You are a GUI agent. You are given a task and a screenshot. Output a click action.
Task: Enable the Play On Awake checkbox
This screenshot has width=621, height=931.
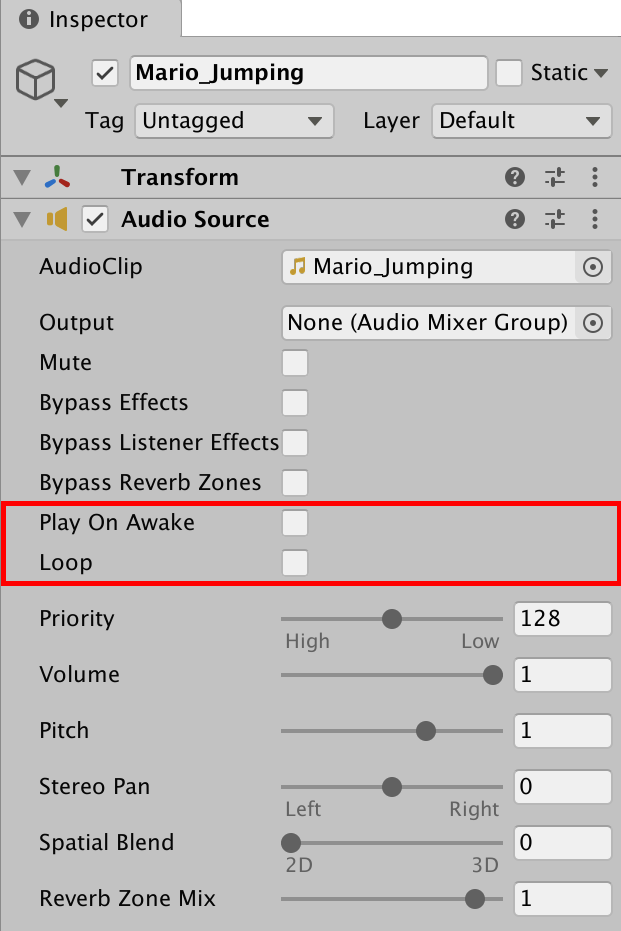(x=295, y=523)
